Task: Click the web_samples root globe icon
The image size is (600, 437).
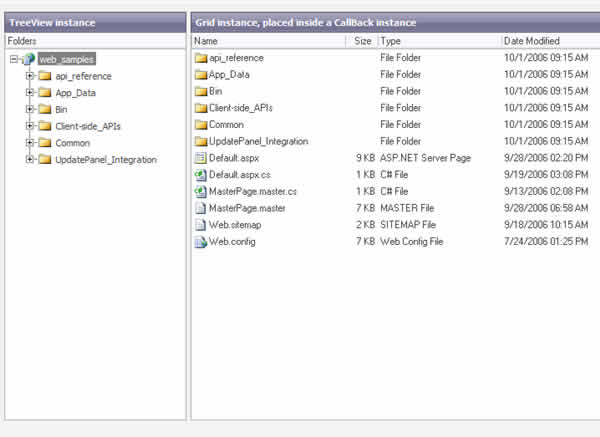Action: 28,60
